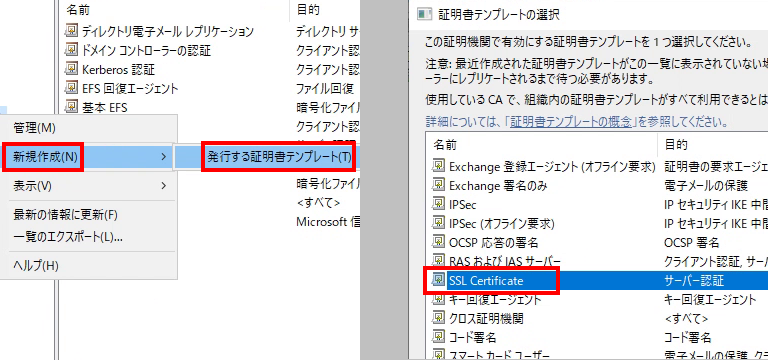Click the IPSec template icon in the dialog
The width and height of the screenshot is (768, 360).
pos(438,204)
